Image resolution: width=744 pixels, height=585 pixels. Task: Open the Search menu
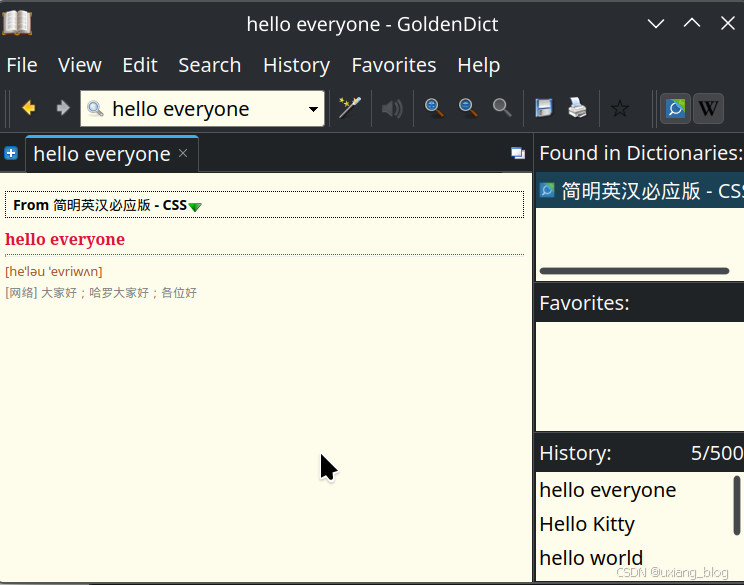pyautogui.click(x=210, y=65)
